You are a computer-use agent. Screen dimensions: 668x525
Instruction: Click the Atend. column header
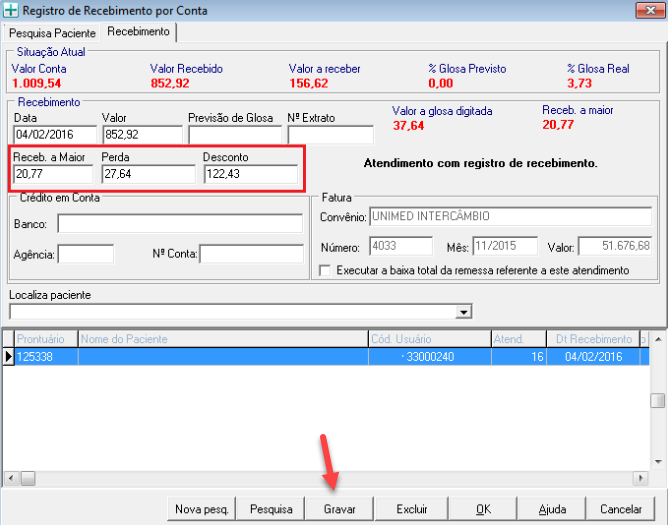click(x=519, y=339)
